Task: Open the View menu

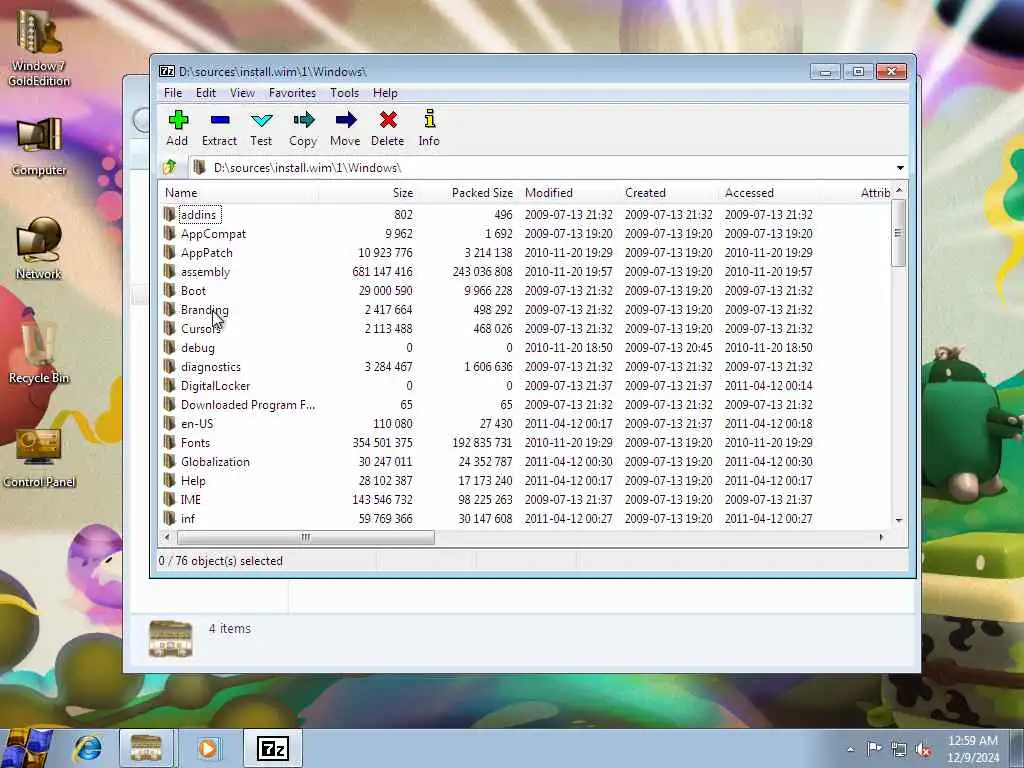Action: 242,93
